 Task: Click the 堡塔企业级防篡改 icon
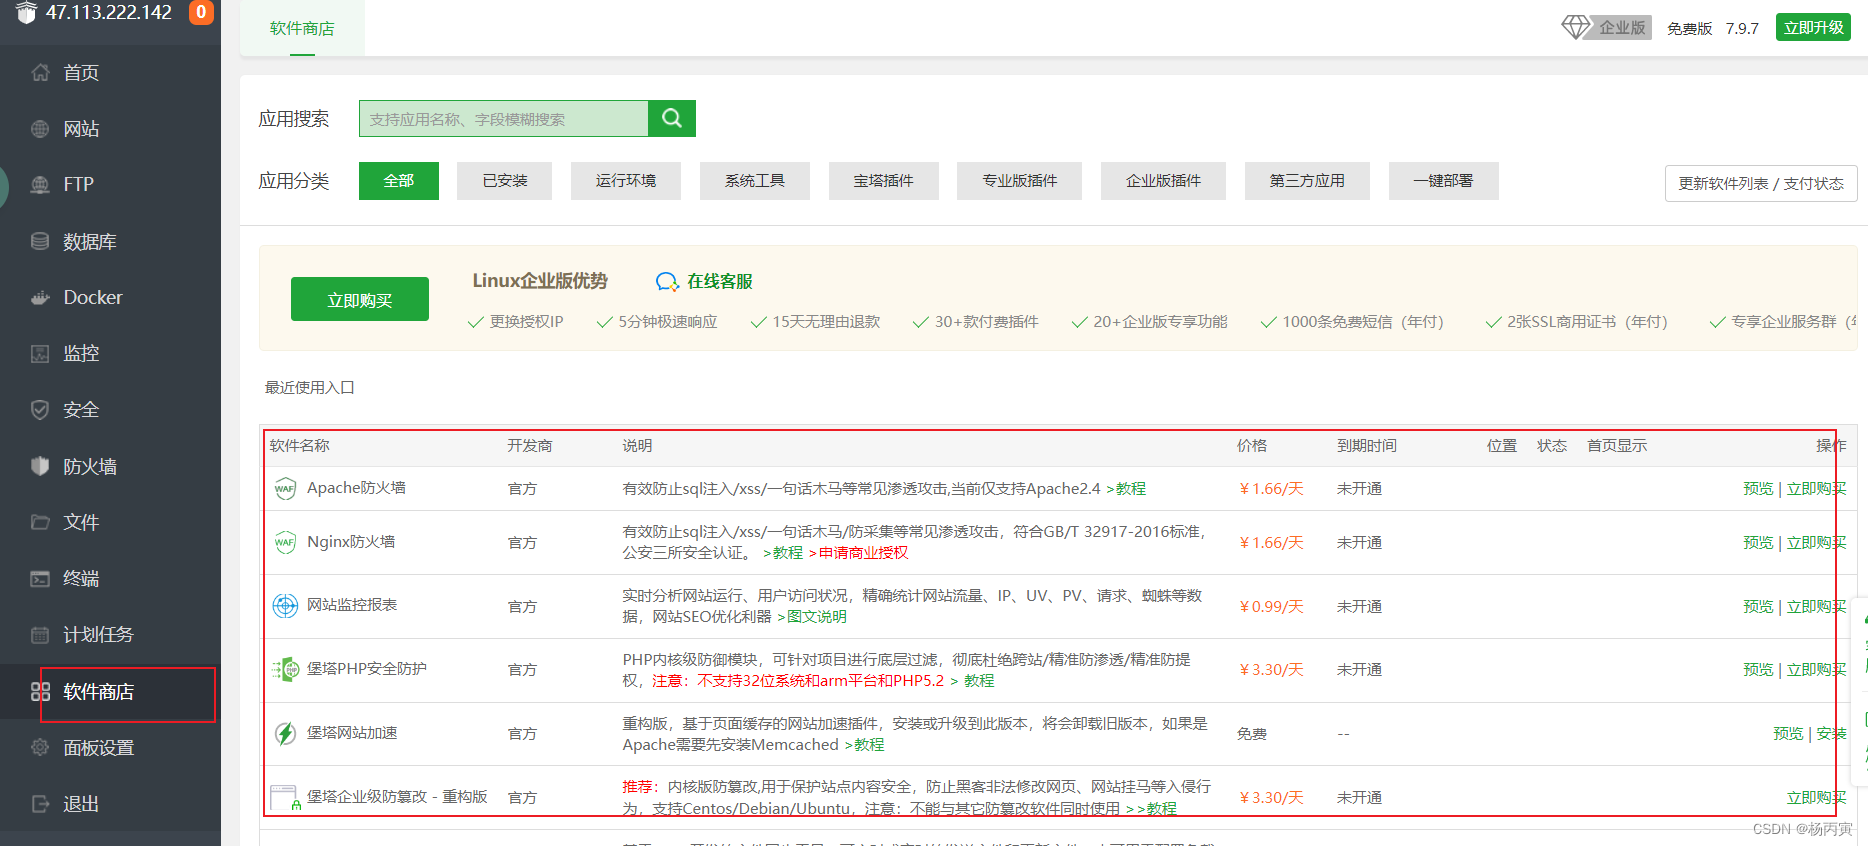[x=285, y=797]
